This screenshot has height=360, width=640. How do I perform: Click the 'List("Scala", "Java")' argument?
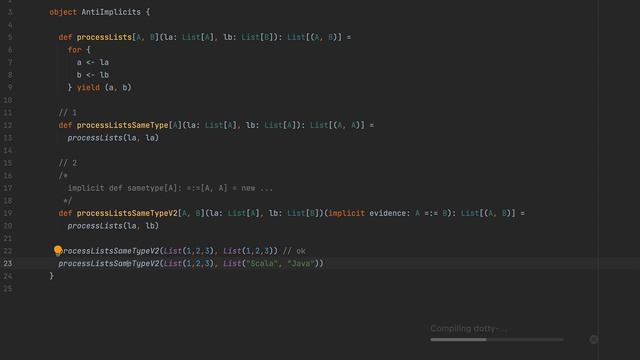click(271, 264)
